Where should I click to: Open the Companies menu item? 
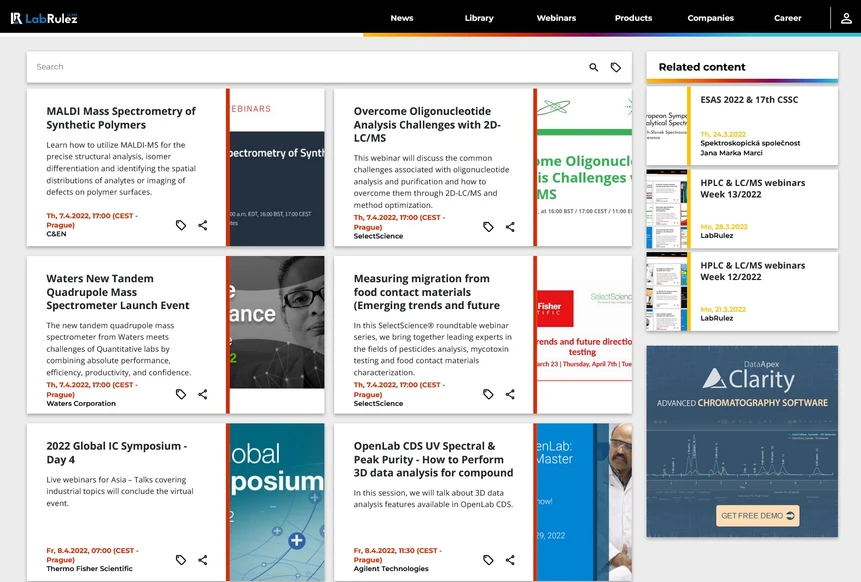(x=710, y=18)
